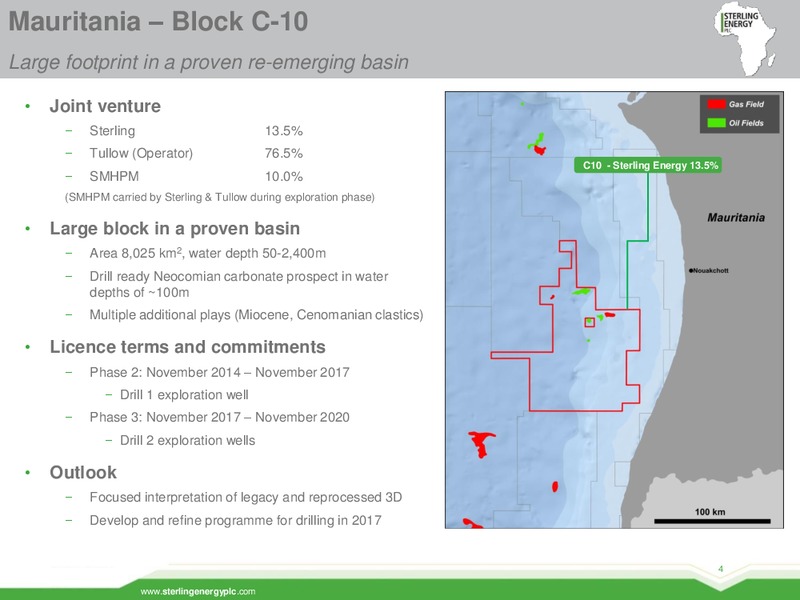
Task: Select 'SMHPM' partner name
Action: click(114, 176)
